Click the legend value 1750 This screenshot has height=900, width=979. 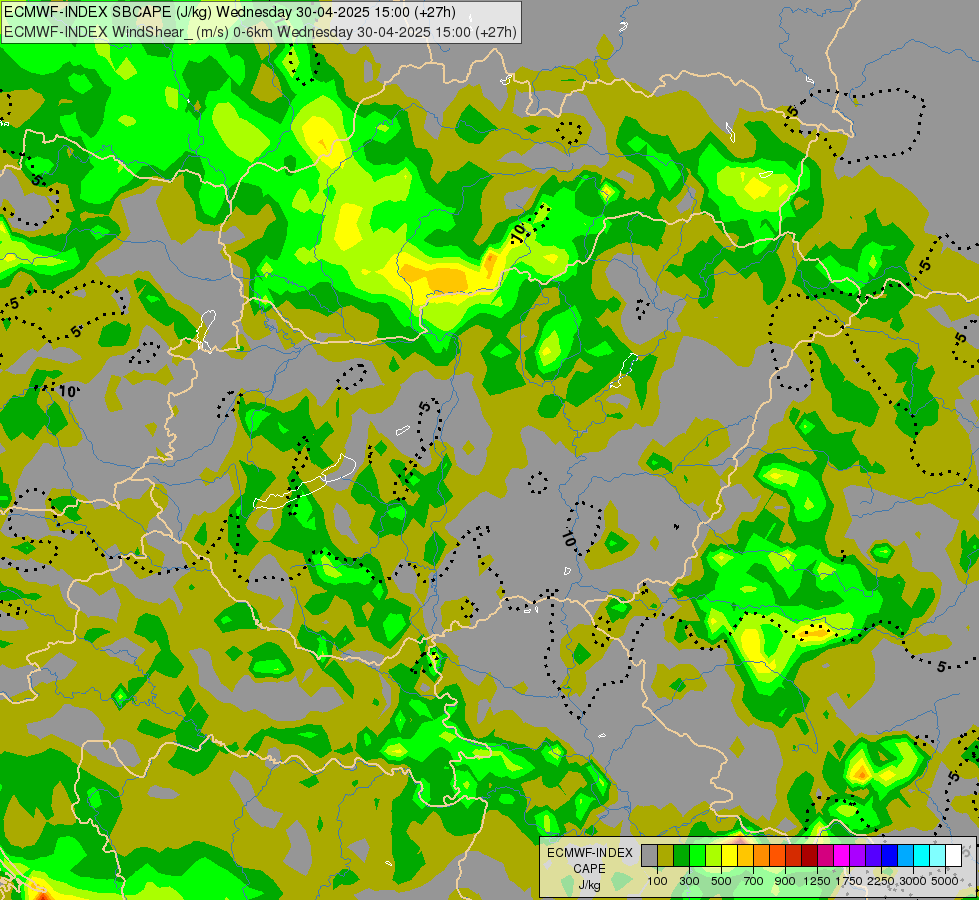pos(849,881)
